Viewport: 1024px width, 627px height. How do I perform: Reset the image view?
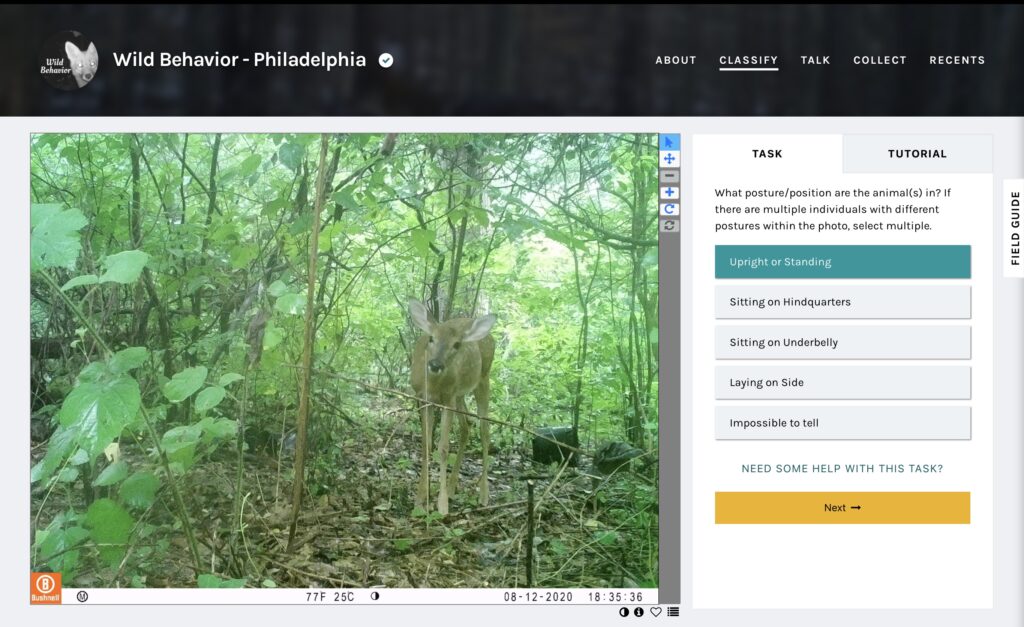(x=669, y=226)
